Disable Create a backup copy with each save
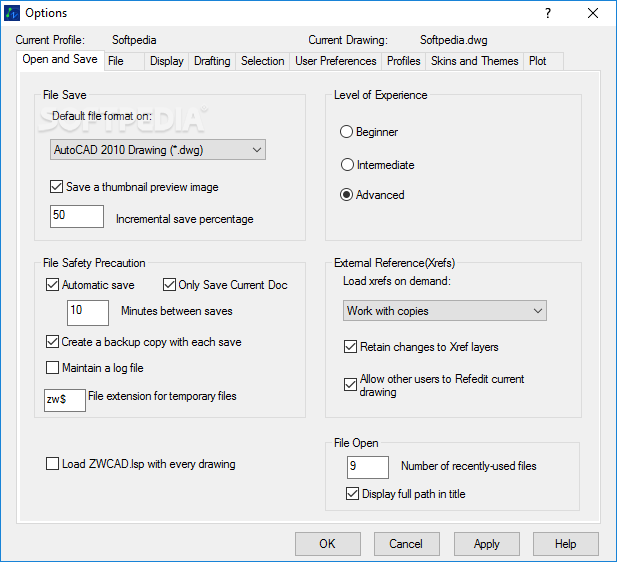The width and height of the screenshot is (617, 562). pos(52,342)
